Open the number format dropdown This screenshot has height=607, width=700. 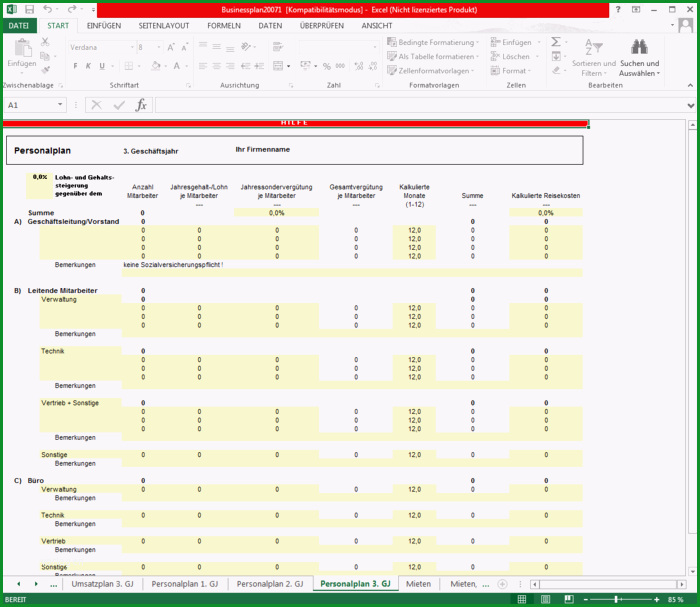pyautogui.click(x=375, y=47)
